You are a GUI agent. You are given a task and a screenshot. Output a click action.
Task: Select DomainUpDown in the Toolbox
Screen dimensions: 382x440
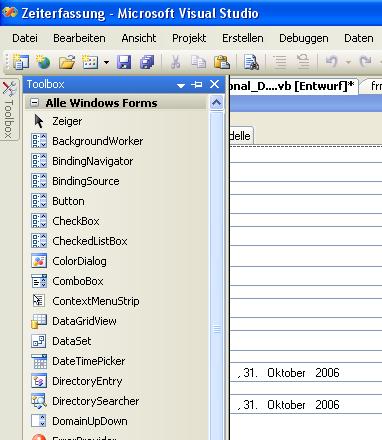point(116,421)
